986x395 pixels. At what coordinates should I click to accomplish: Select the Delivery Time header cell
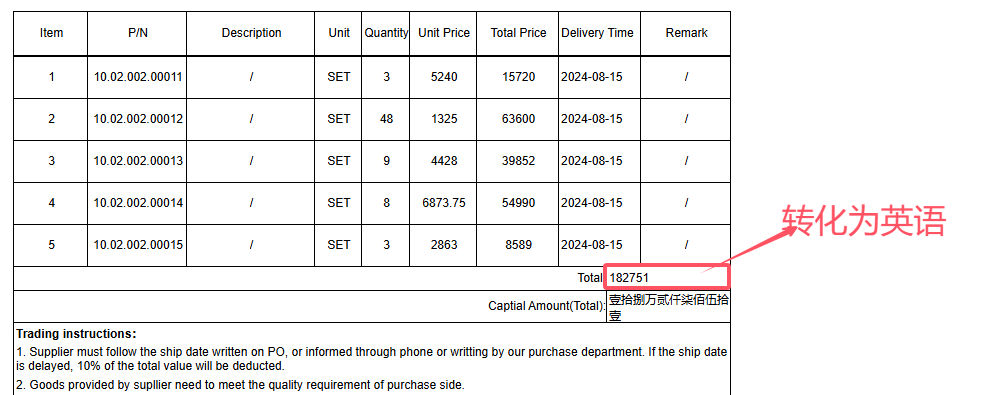point(597,33)
